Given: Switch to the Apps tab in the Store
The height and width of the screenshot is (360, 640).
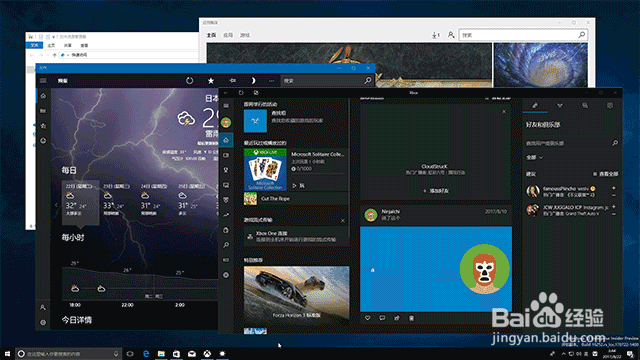Looking at the screenshot, I should tap(228, 35).
